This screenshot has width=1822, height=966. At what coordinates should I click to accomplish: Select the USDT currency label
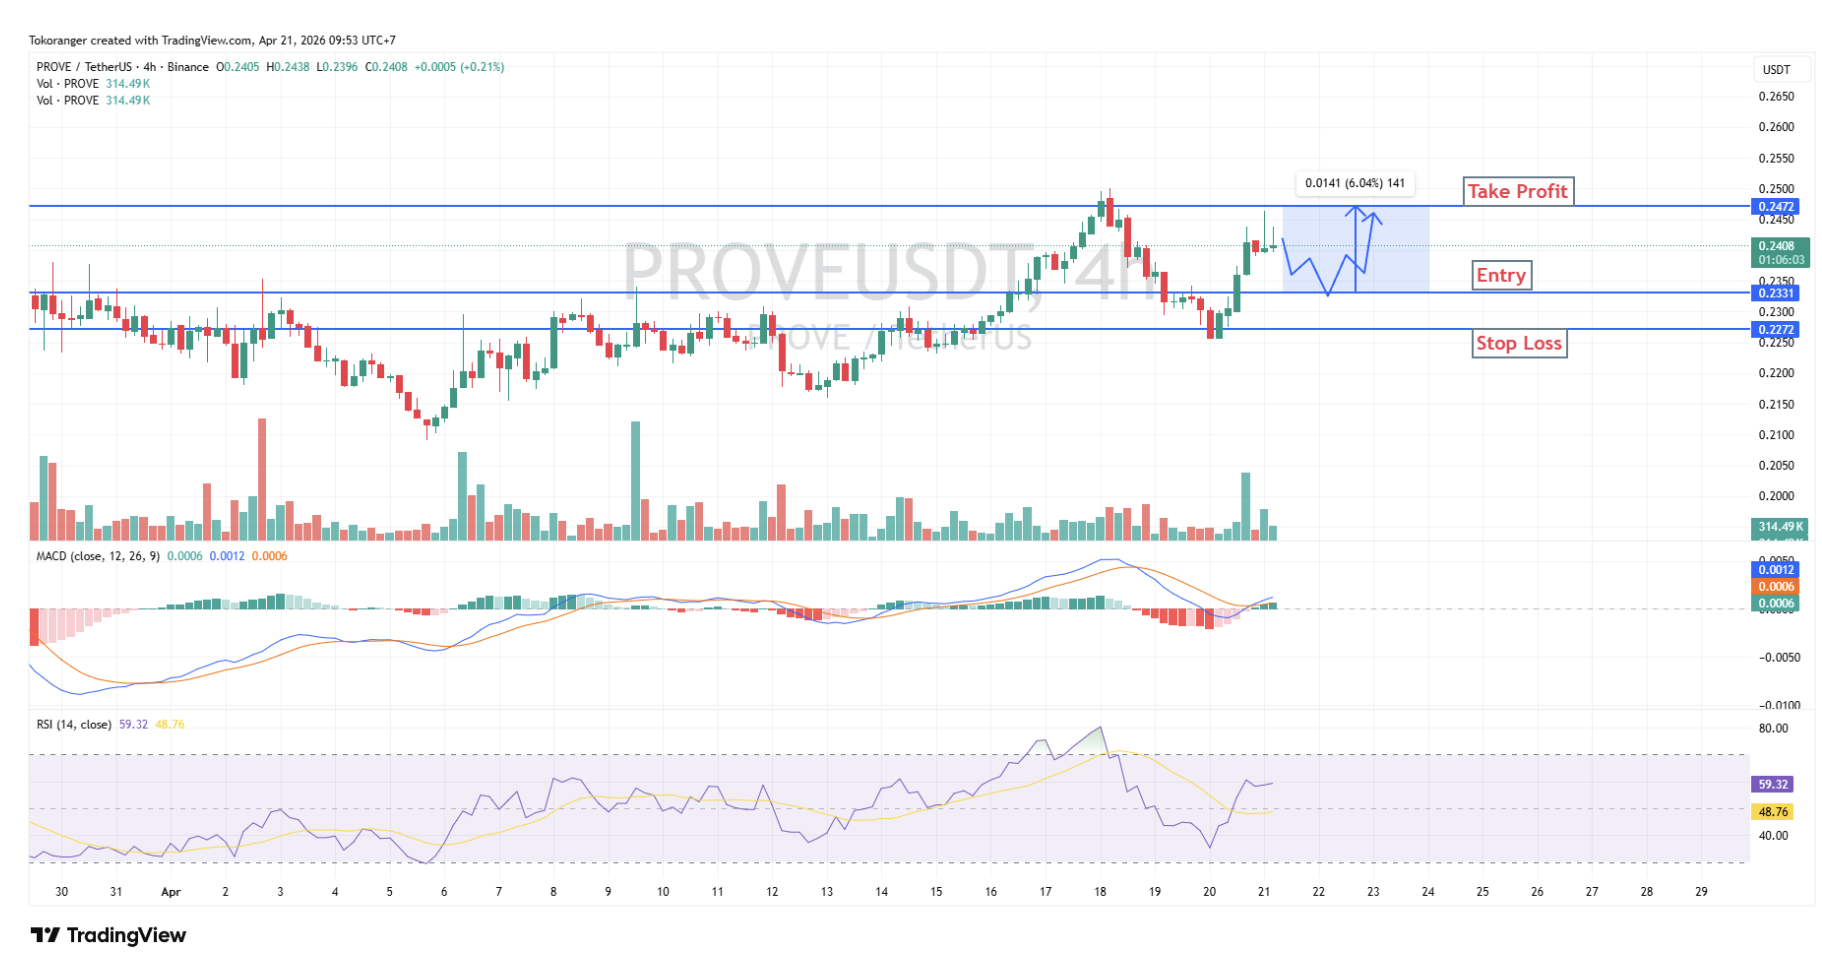coord(1776,70)
